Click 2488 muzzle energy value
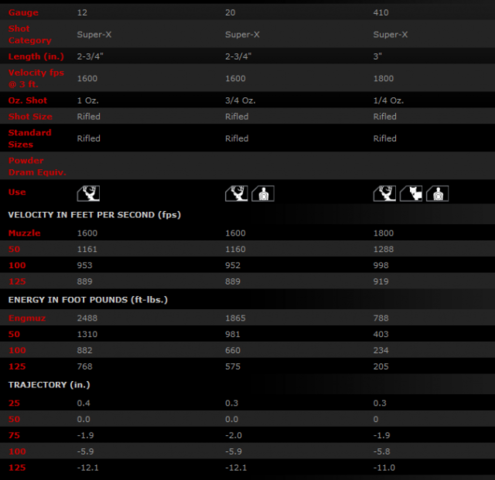Image resolution: width=495 pixels, height=480 pixels. click(87, 318)
